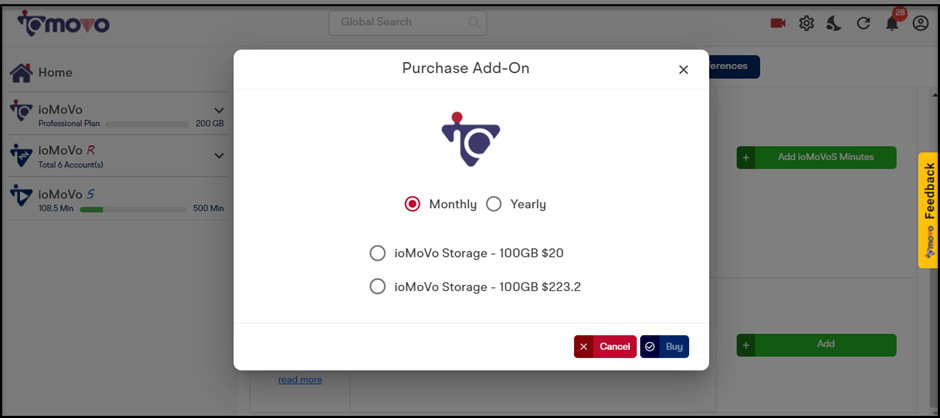Open the yellow Feedback tab
This screenshot has height=418, width=940.
pyautogui.click(x=928, y=210)
